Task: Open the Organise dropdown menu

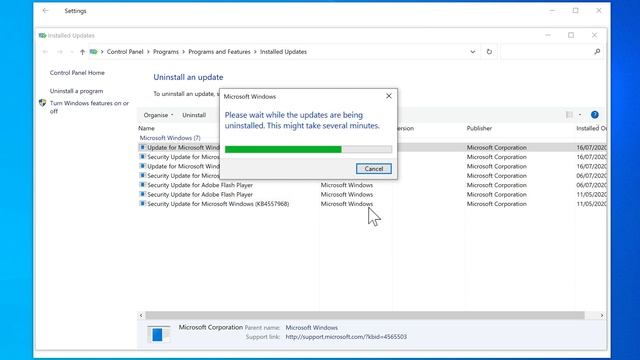Action: tap(158, 115)
